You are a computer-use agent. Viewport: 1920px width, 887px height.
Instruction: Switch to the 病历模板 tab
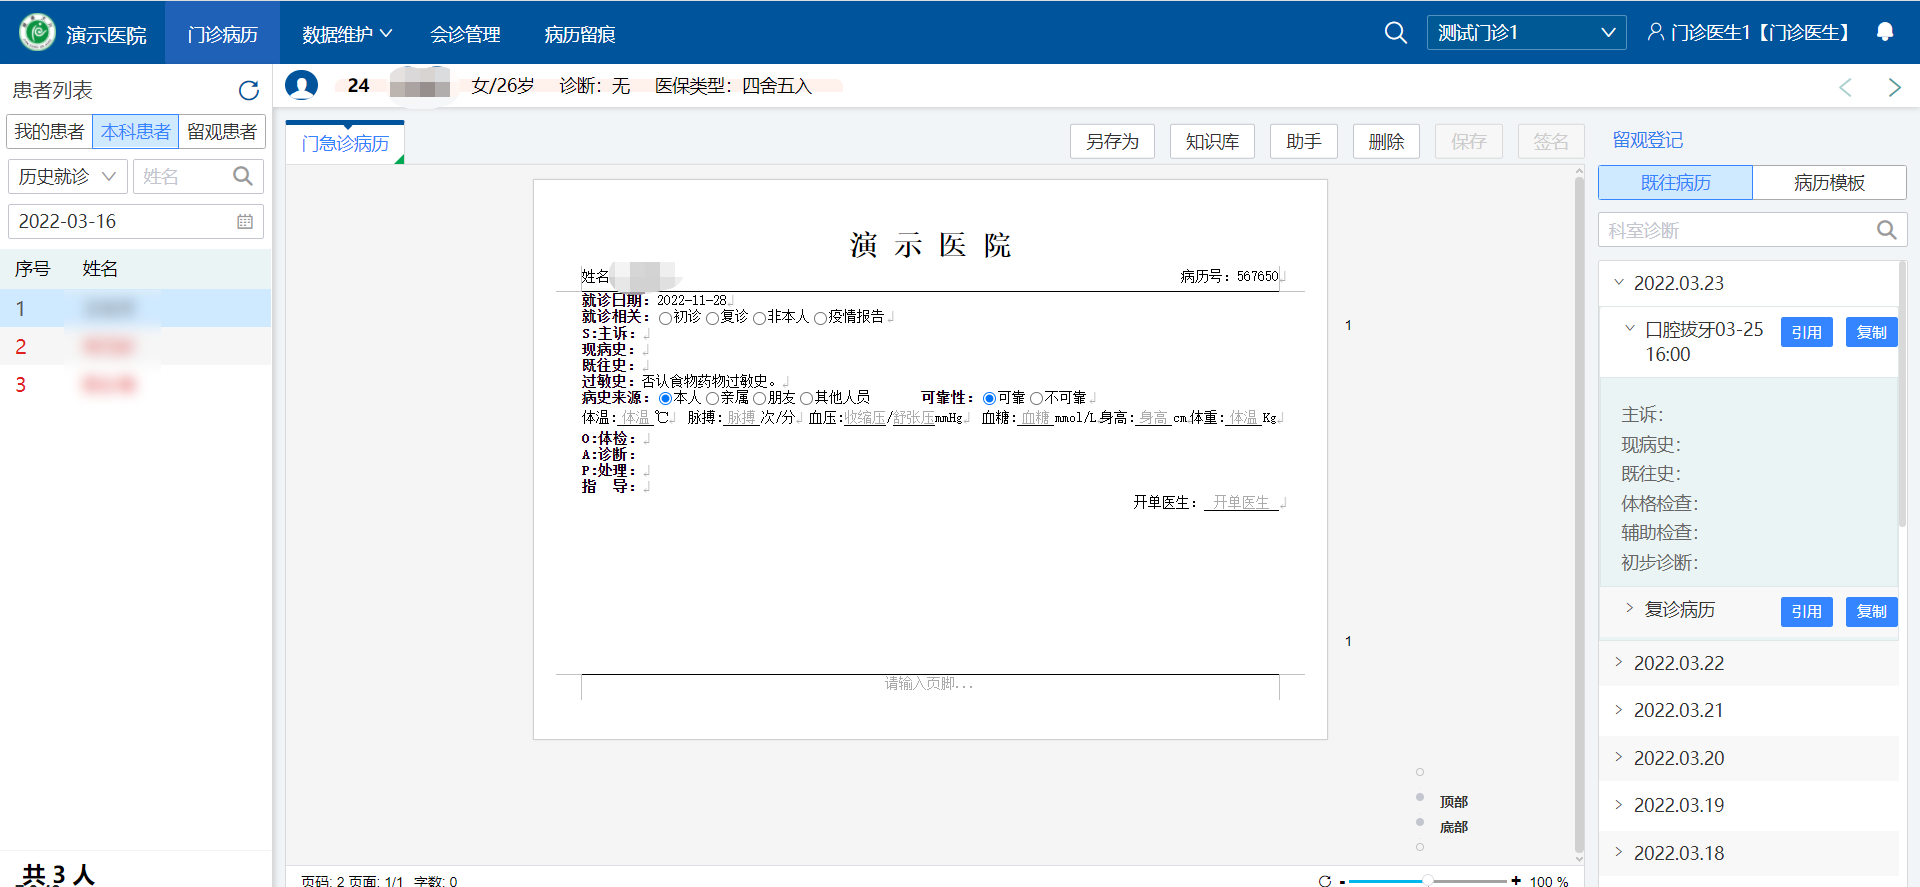click(1828, 183)
